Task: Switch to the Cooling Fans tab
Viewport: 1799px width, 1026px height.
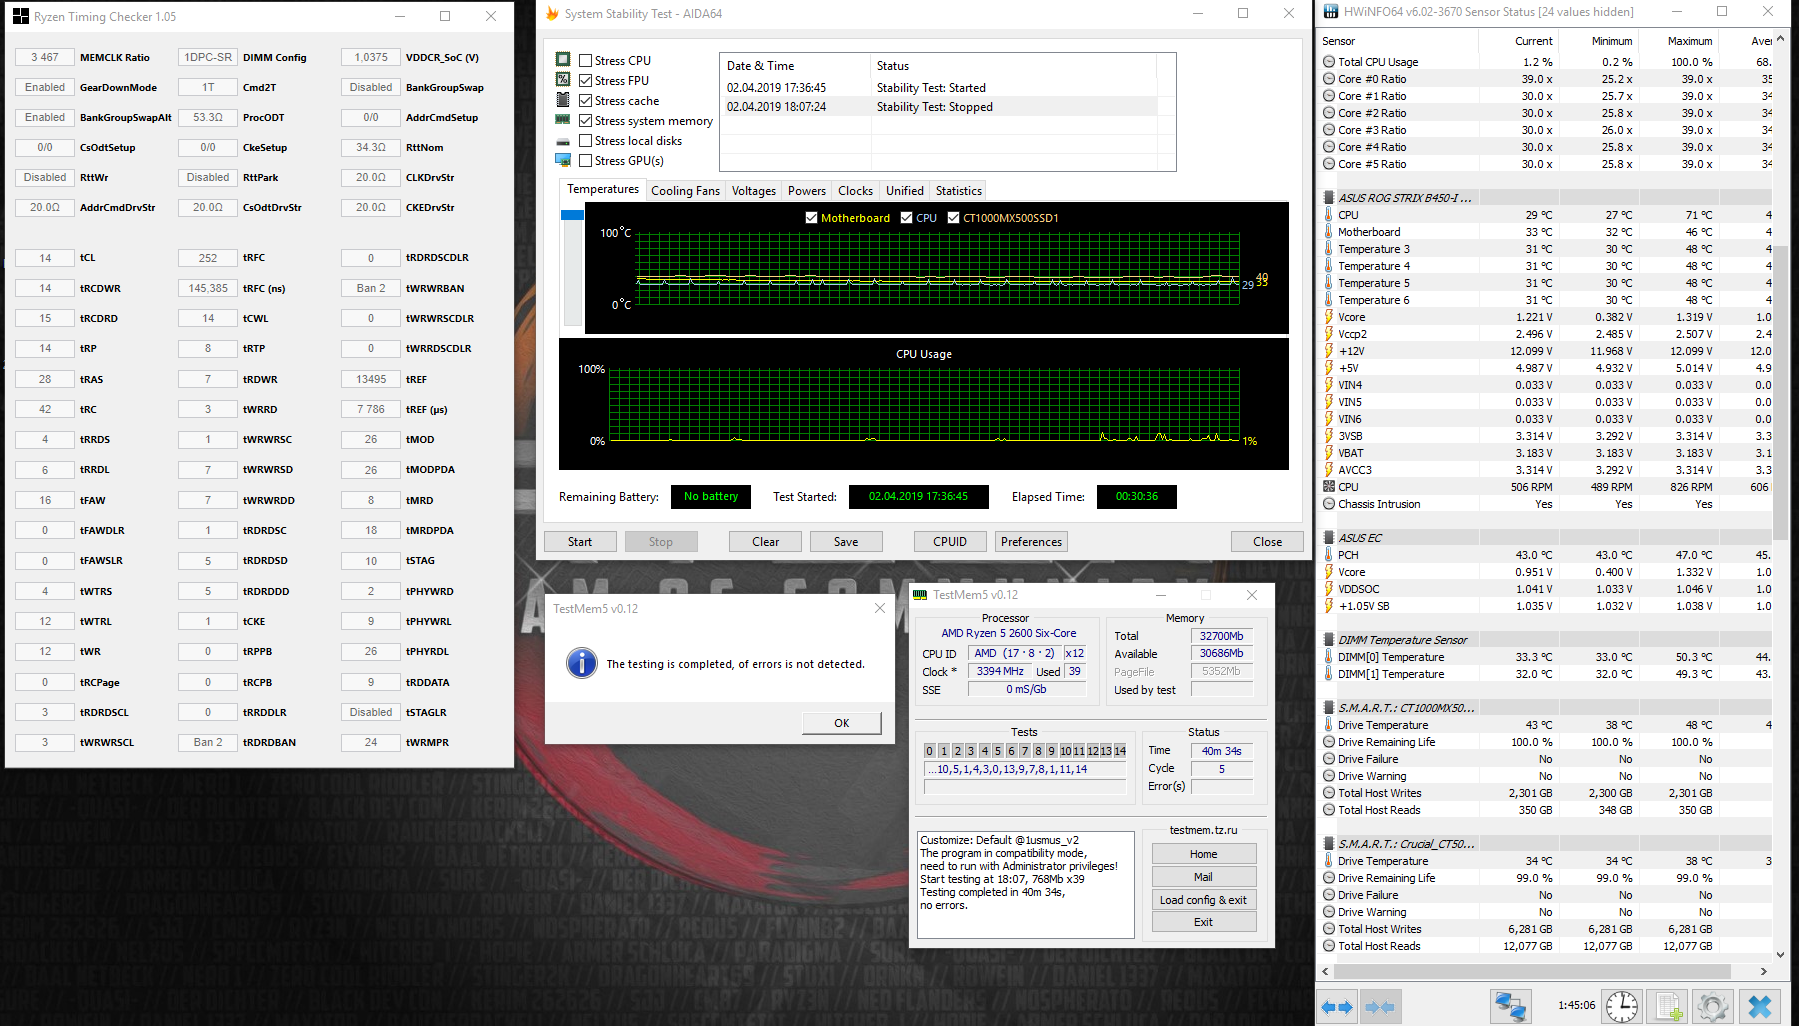Action: pyautogui.click(x=685, y=191)
